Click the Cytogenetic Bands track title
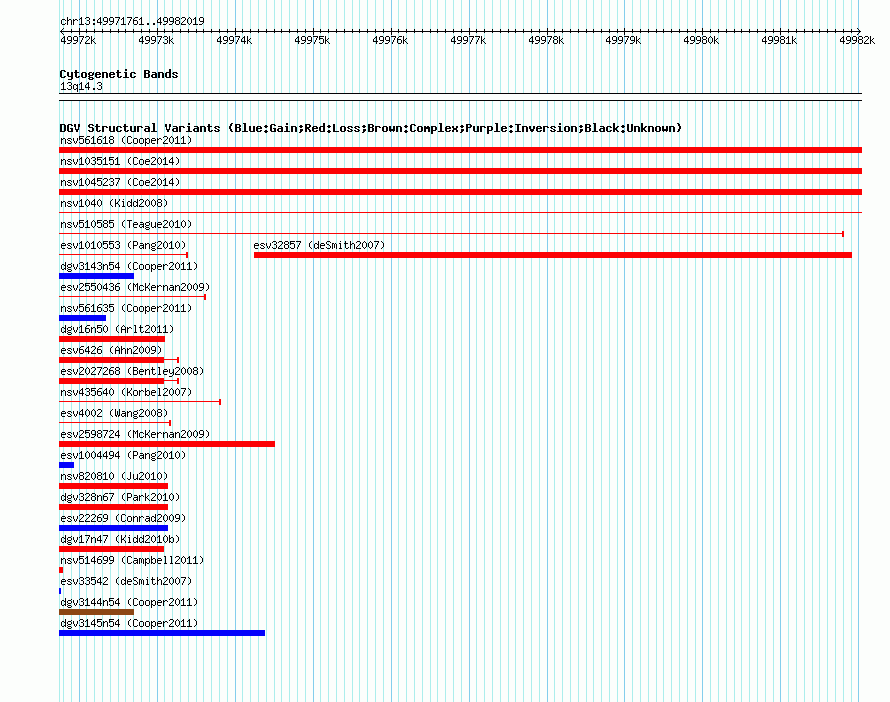This screenshot has height=702, width=890. [119, 74]
